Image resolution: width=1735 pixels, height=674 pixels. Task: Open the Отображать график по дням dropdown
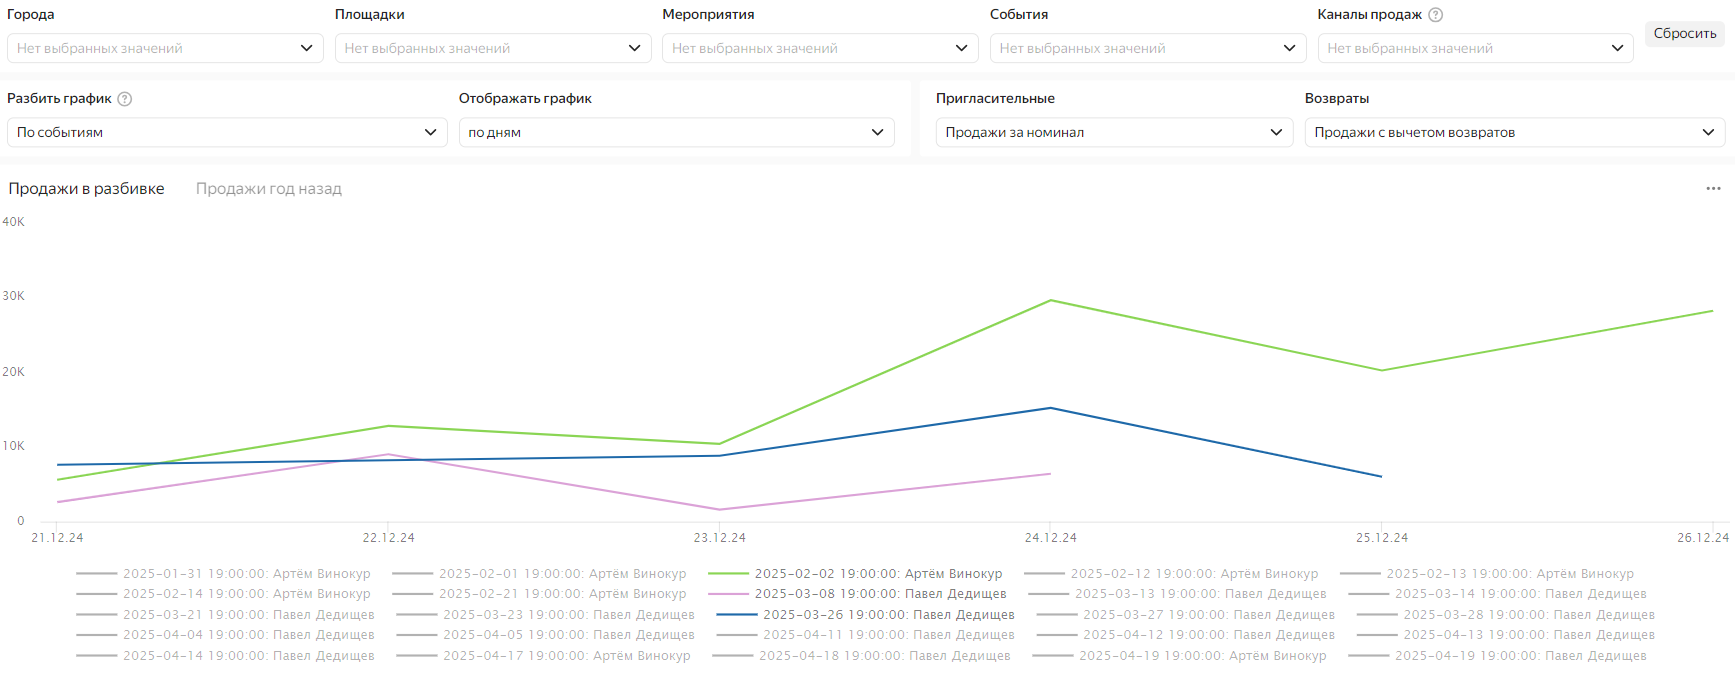click(676, 132)
